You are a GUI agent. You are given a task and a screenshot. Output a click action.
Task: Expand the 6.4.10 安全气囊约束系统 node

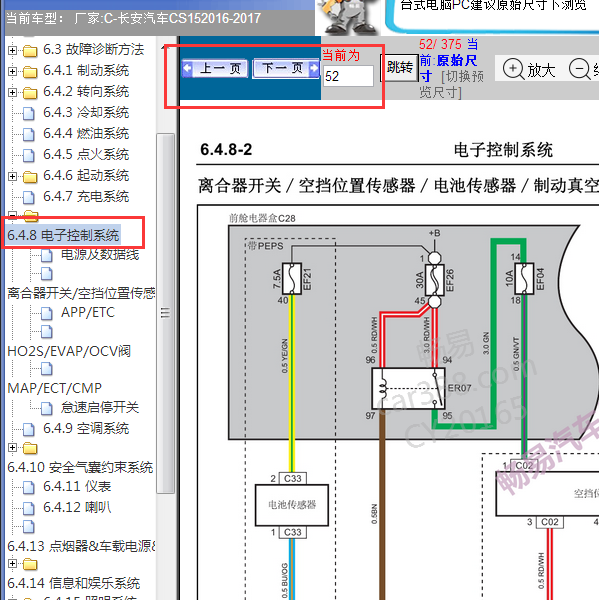click(12, 447)
